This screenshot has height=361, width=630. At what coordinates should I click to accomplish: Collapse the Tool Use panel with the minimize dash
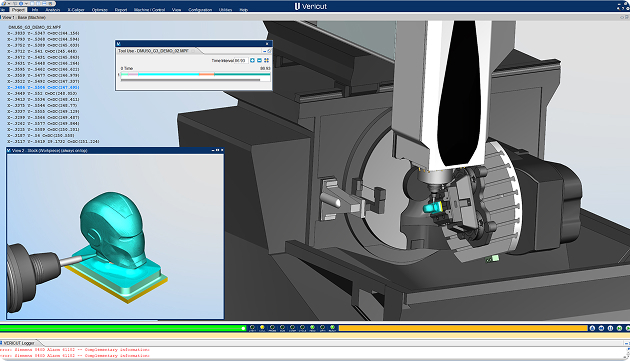pyautogui.click(x=264, y=51)
